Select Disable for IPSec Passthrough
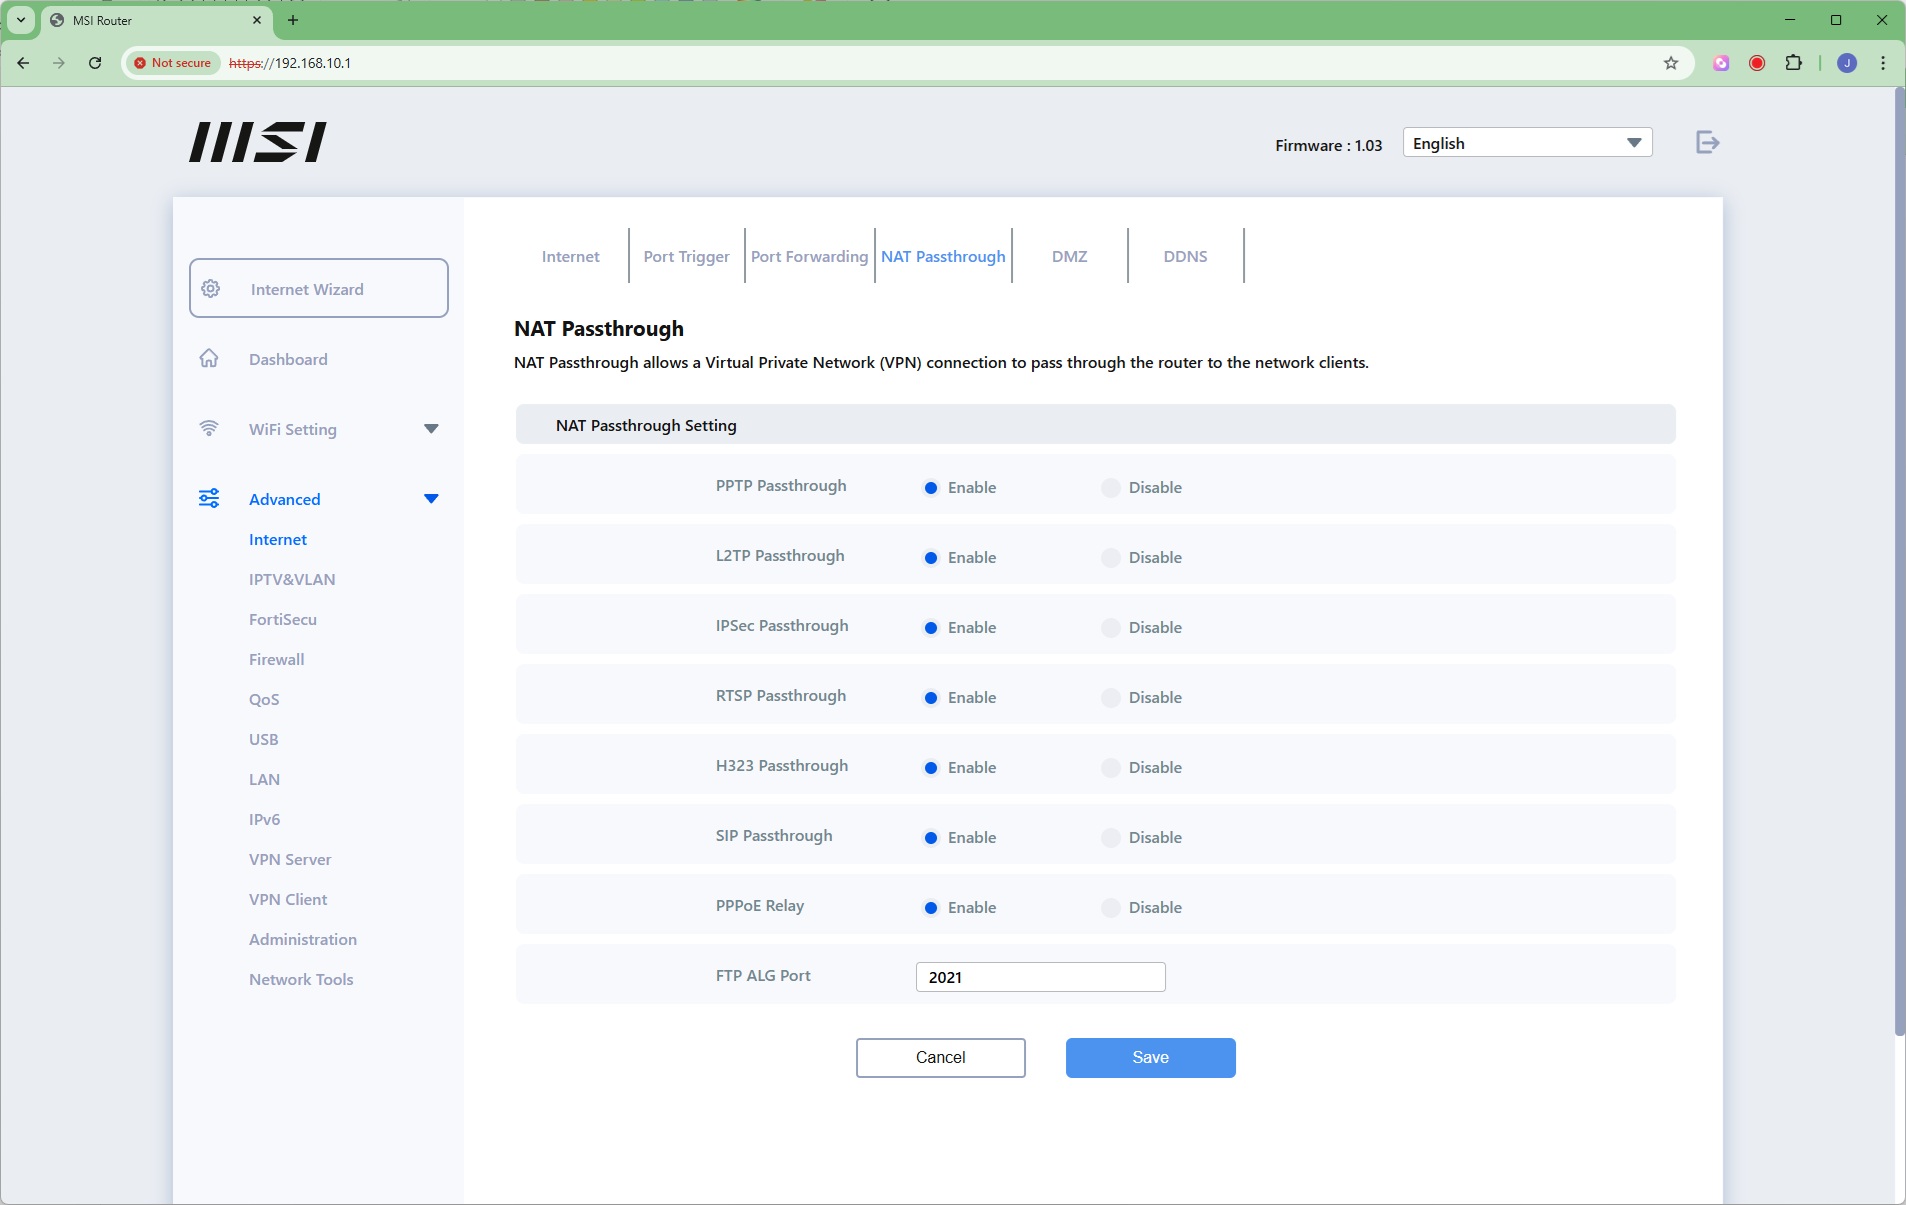Image resolution: width=1906 pixels, height=1205 pixels. 1110,628
